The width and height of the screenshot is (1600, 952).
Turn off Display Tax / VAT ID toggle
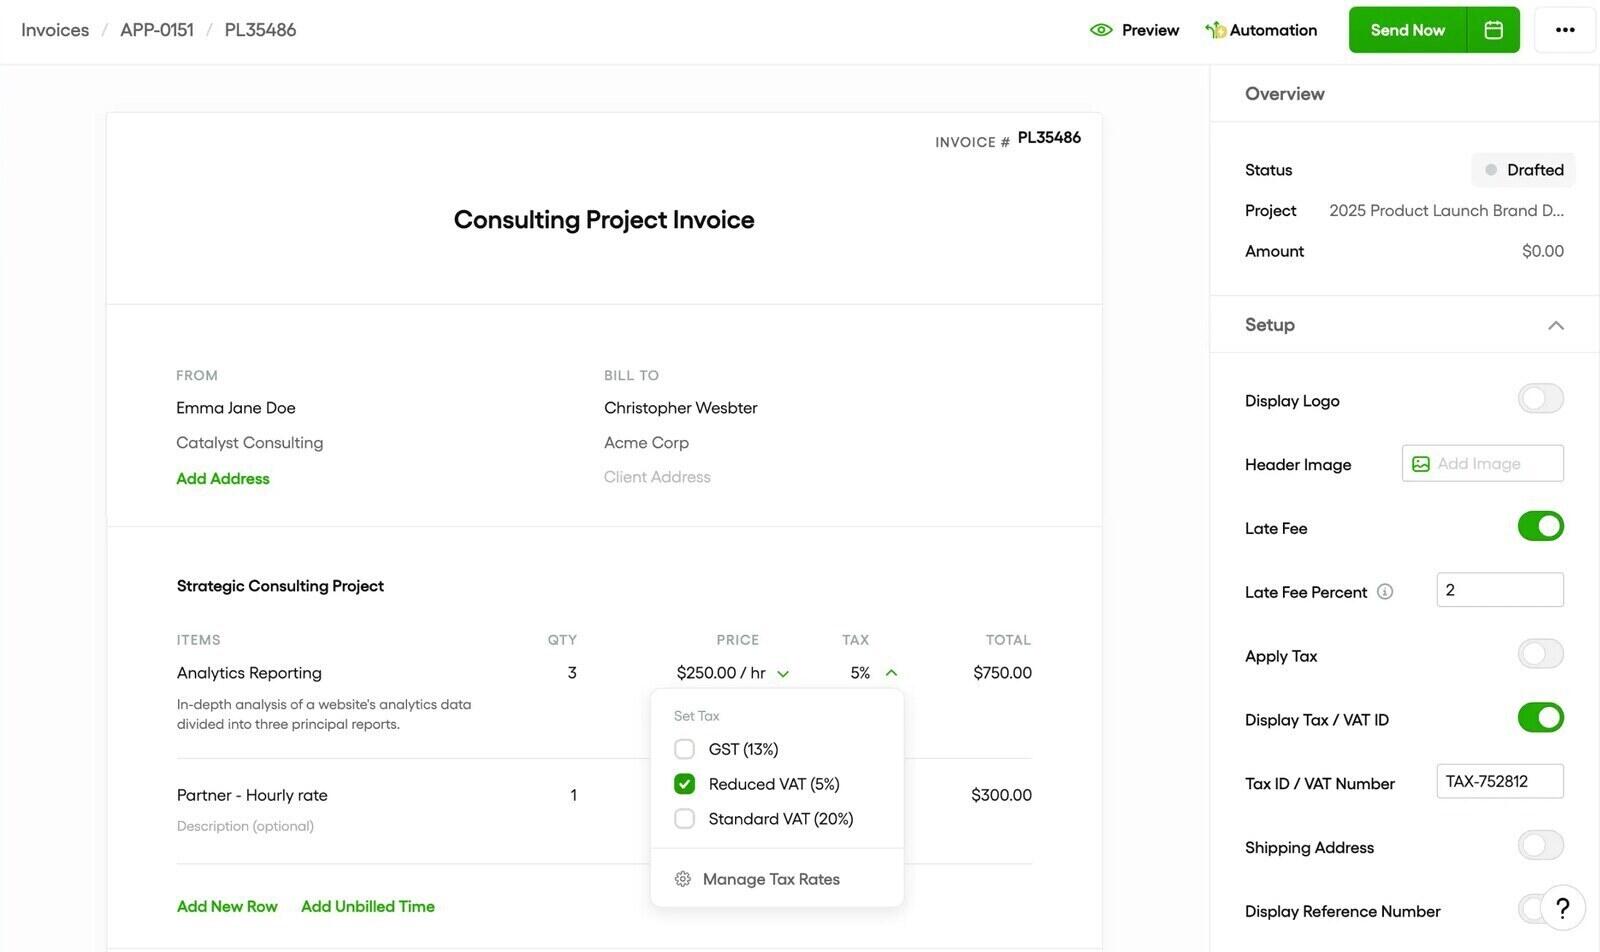1540,718
